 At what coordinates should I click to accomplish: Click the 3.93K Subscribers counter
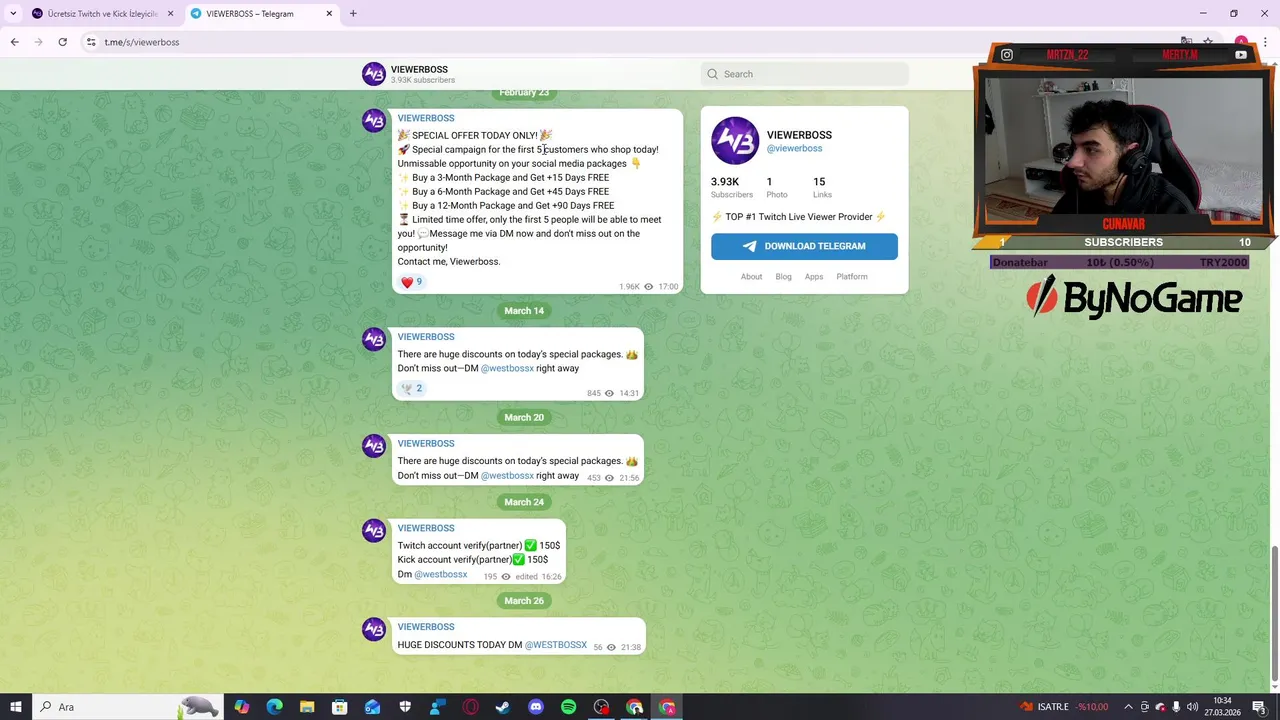coord(732,187)
